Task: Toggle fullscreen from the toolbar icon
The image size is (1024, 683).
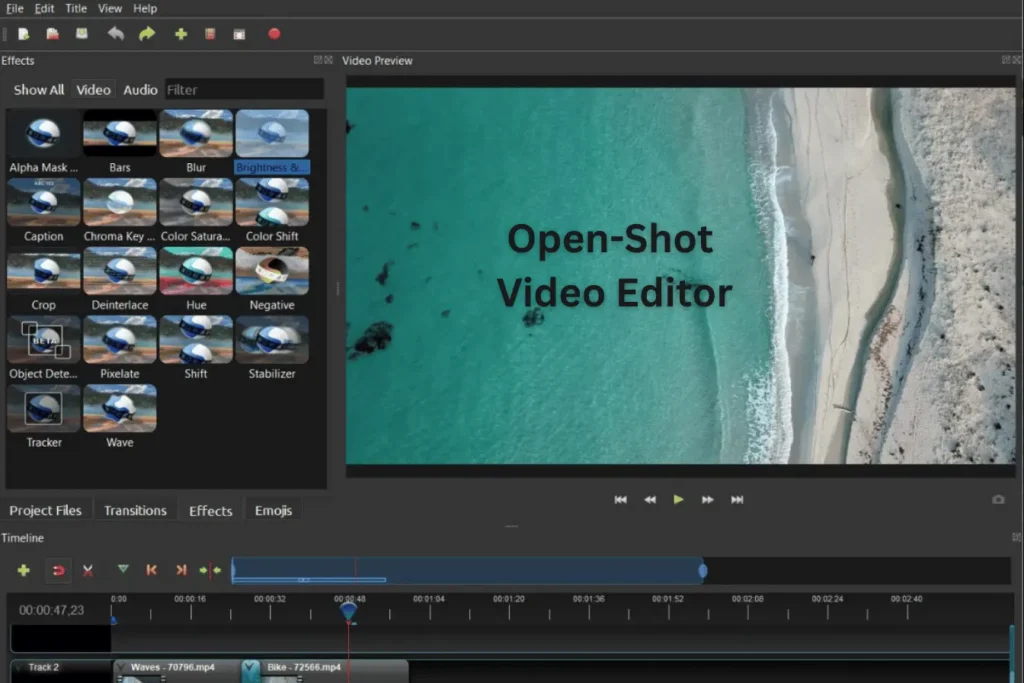Action: point(240,35)
